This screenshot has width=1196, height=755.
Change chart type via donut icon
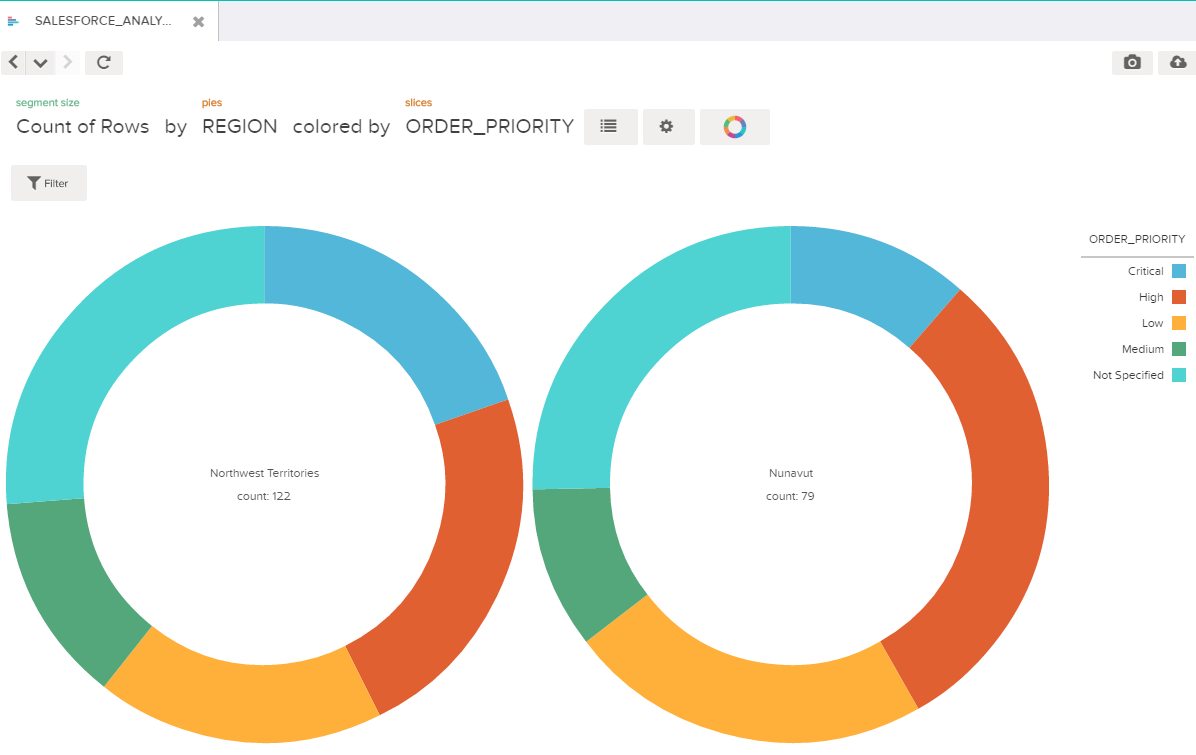click(735, 127)
